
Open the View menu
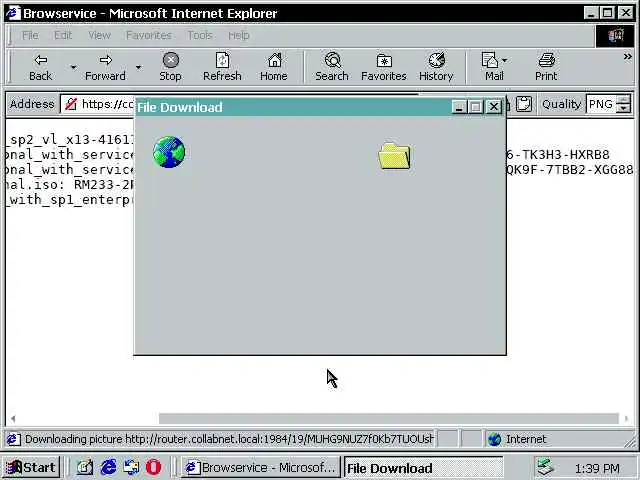pos(100,36)
